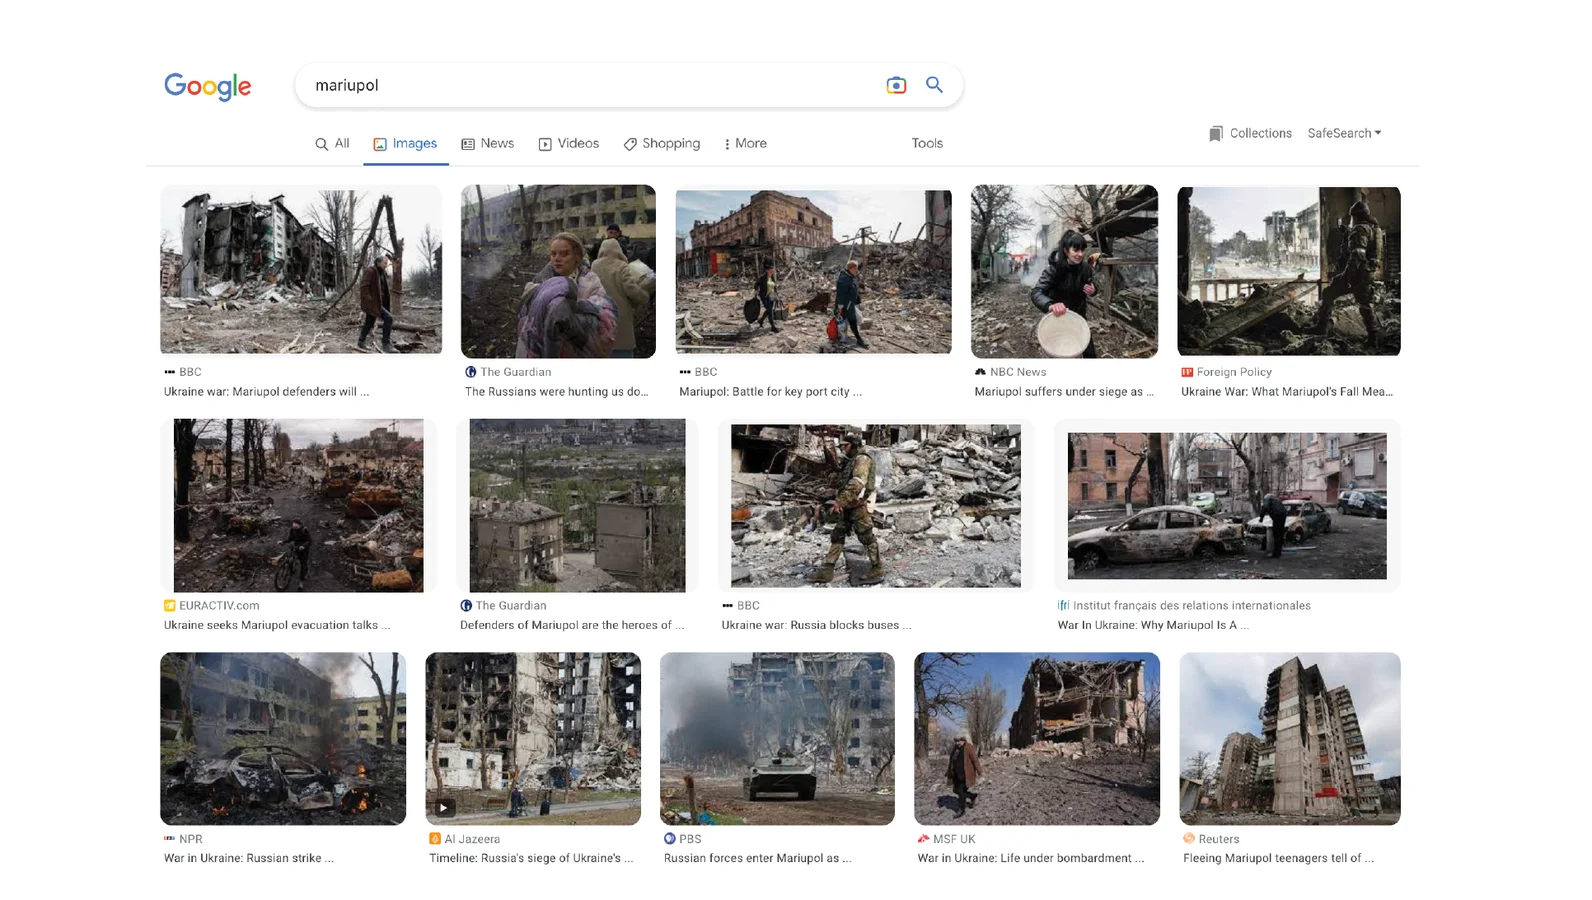Click the search by image camera icon

pos(896,85)
